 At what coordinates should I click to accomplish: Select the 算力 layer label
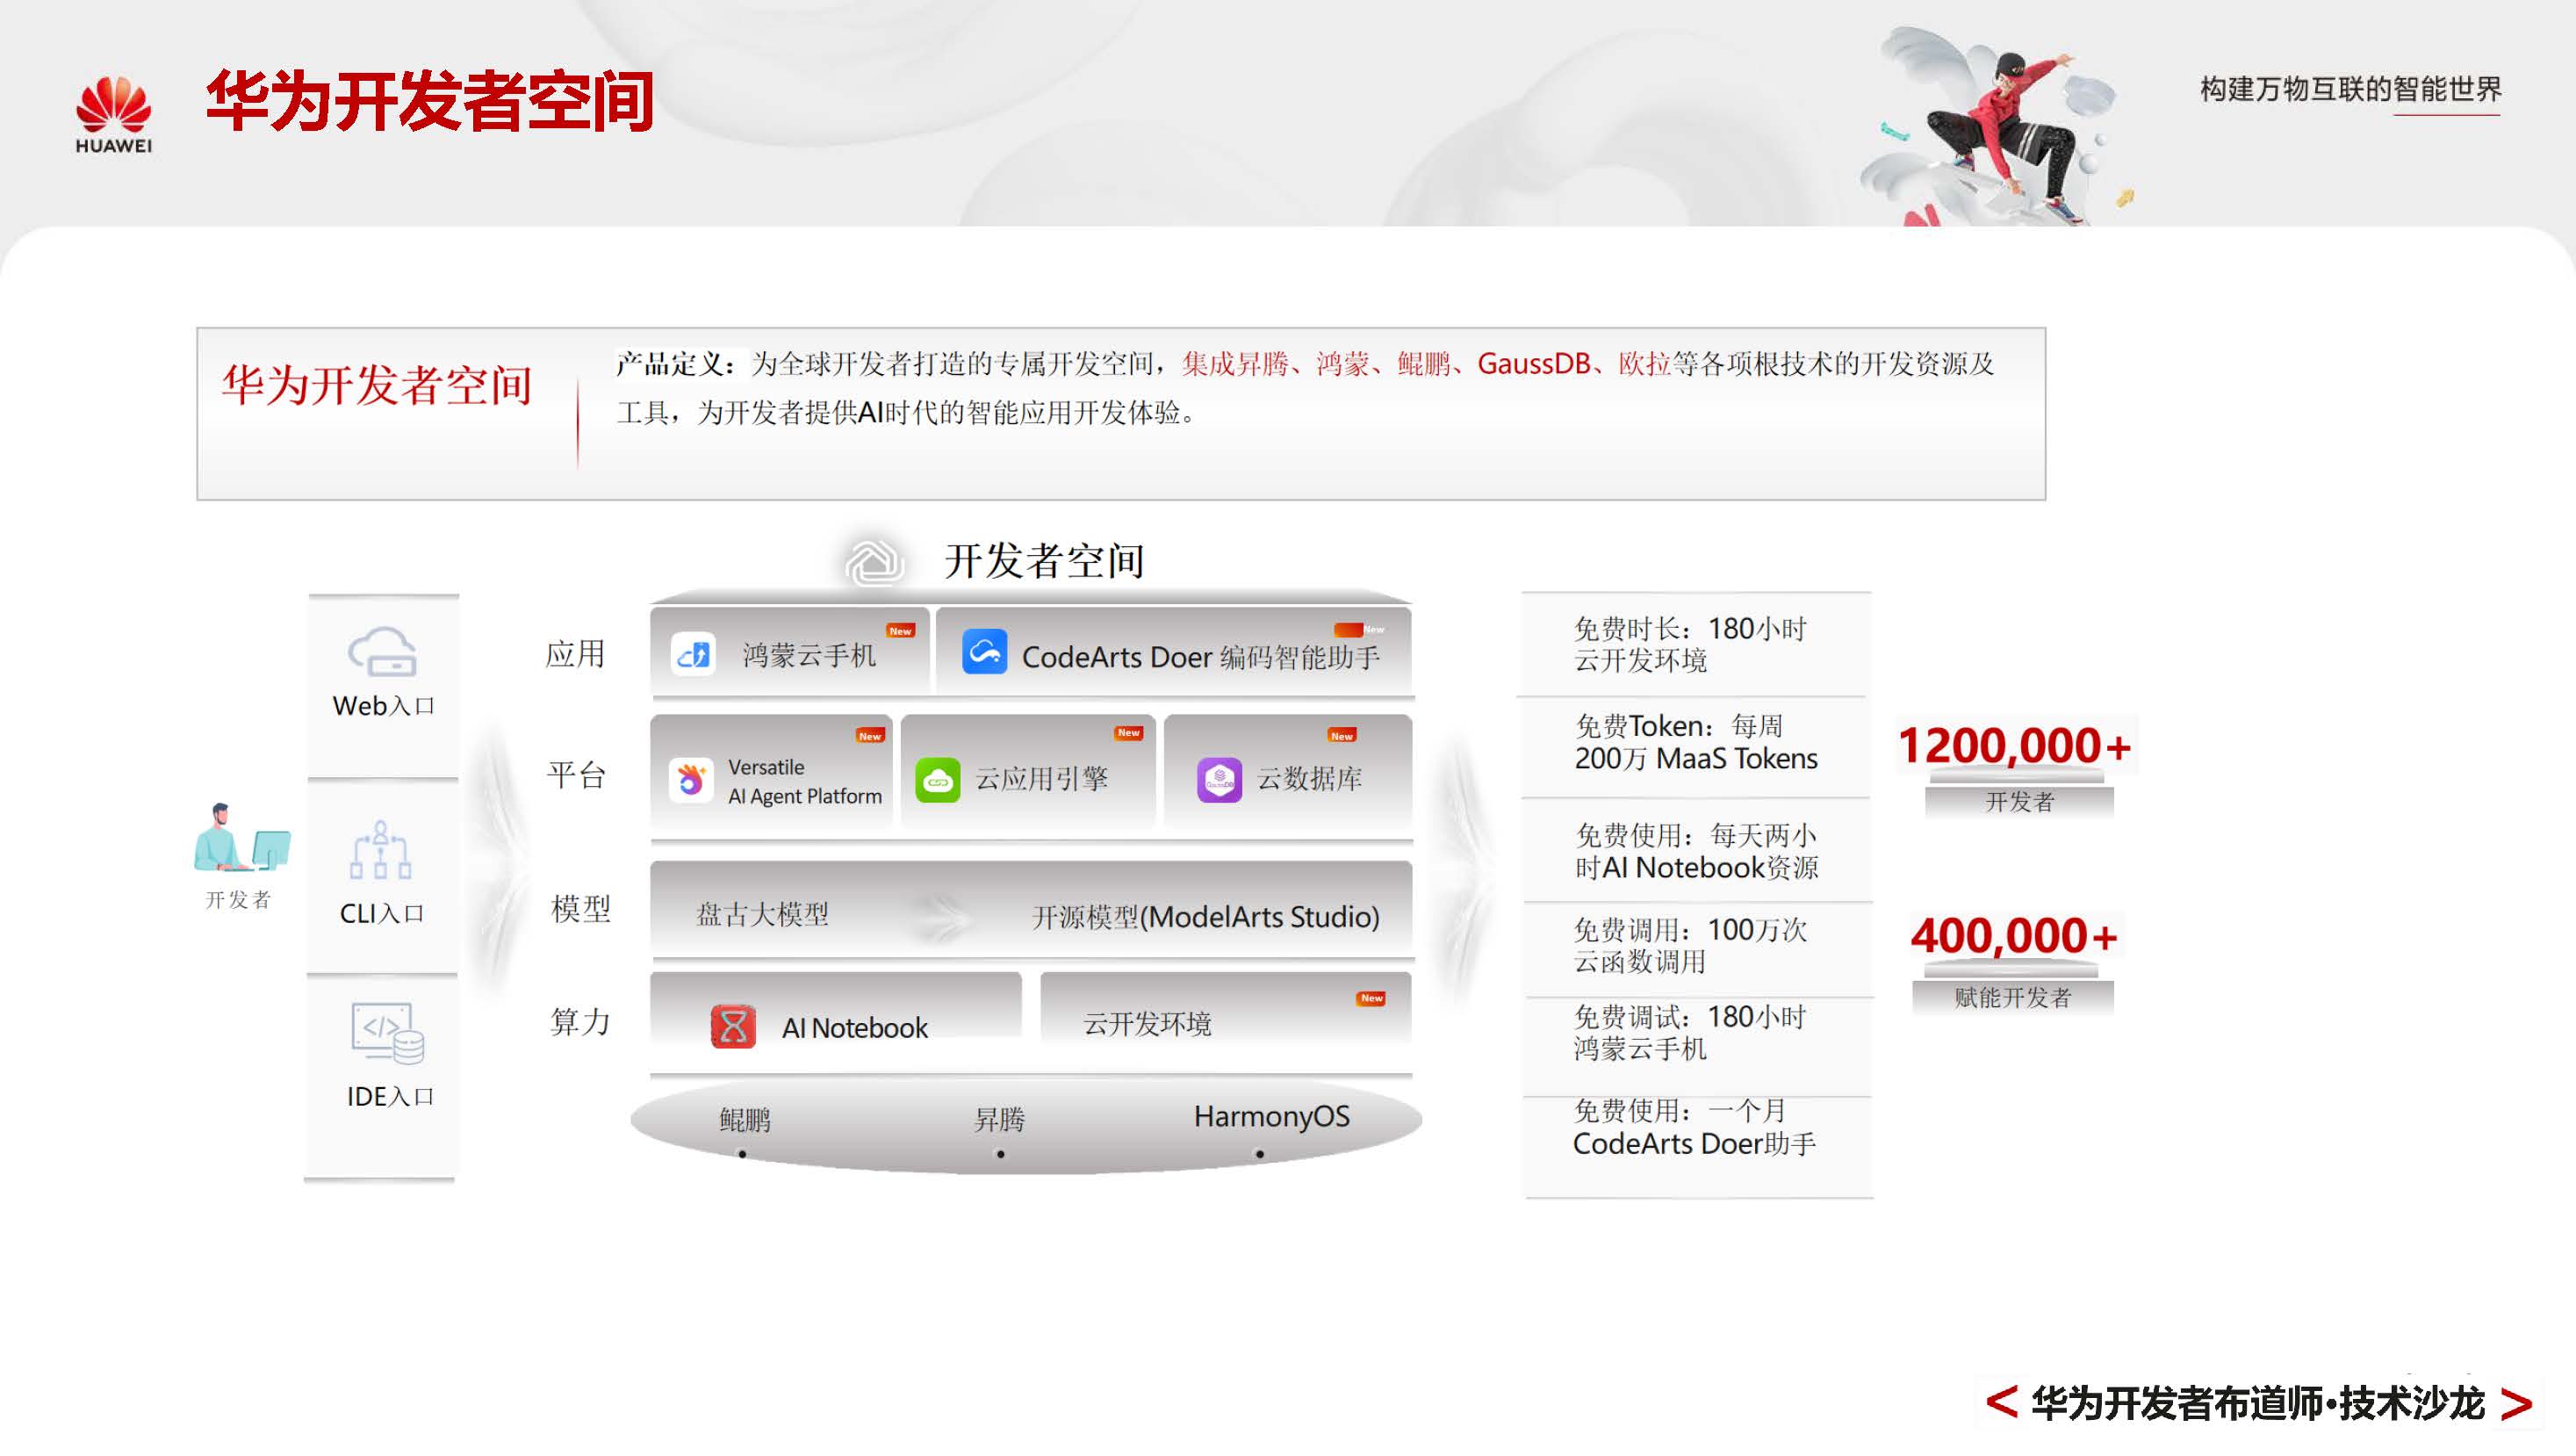pos(580,1023)
